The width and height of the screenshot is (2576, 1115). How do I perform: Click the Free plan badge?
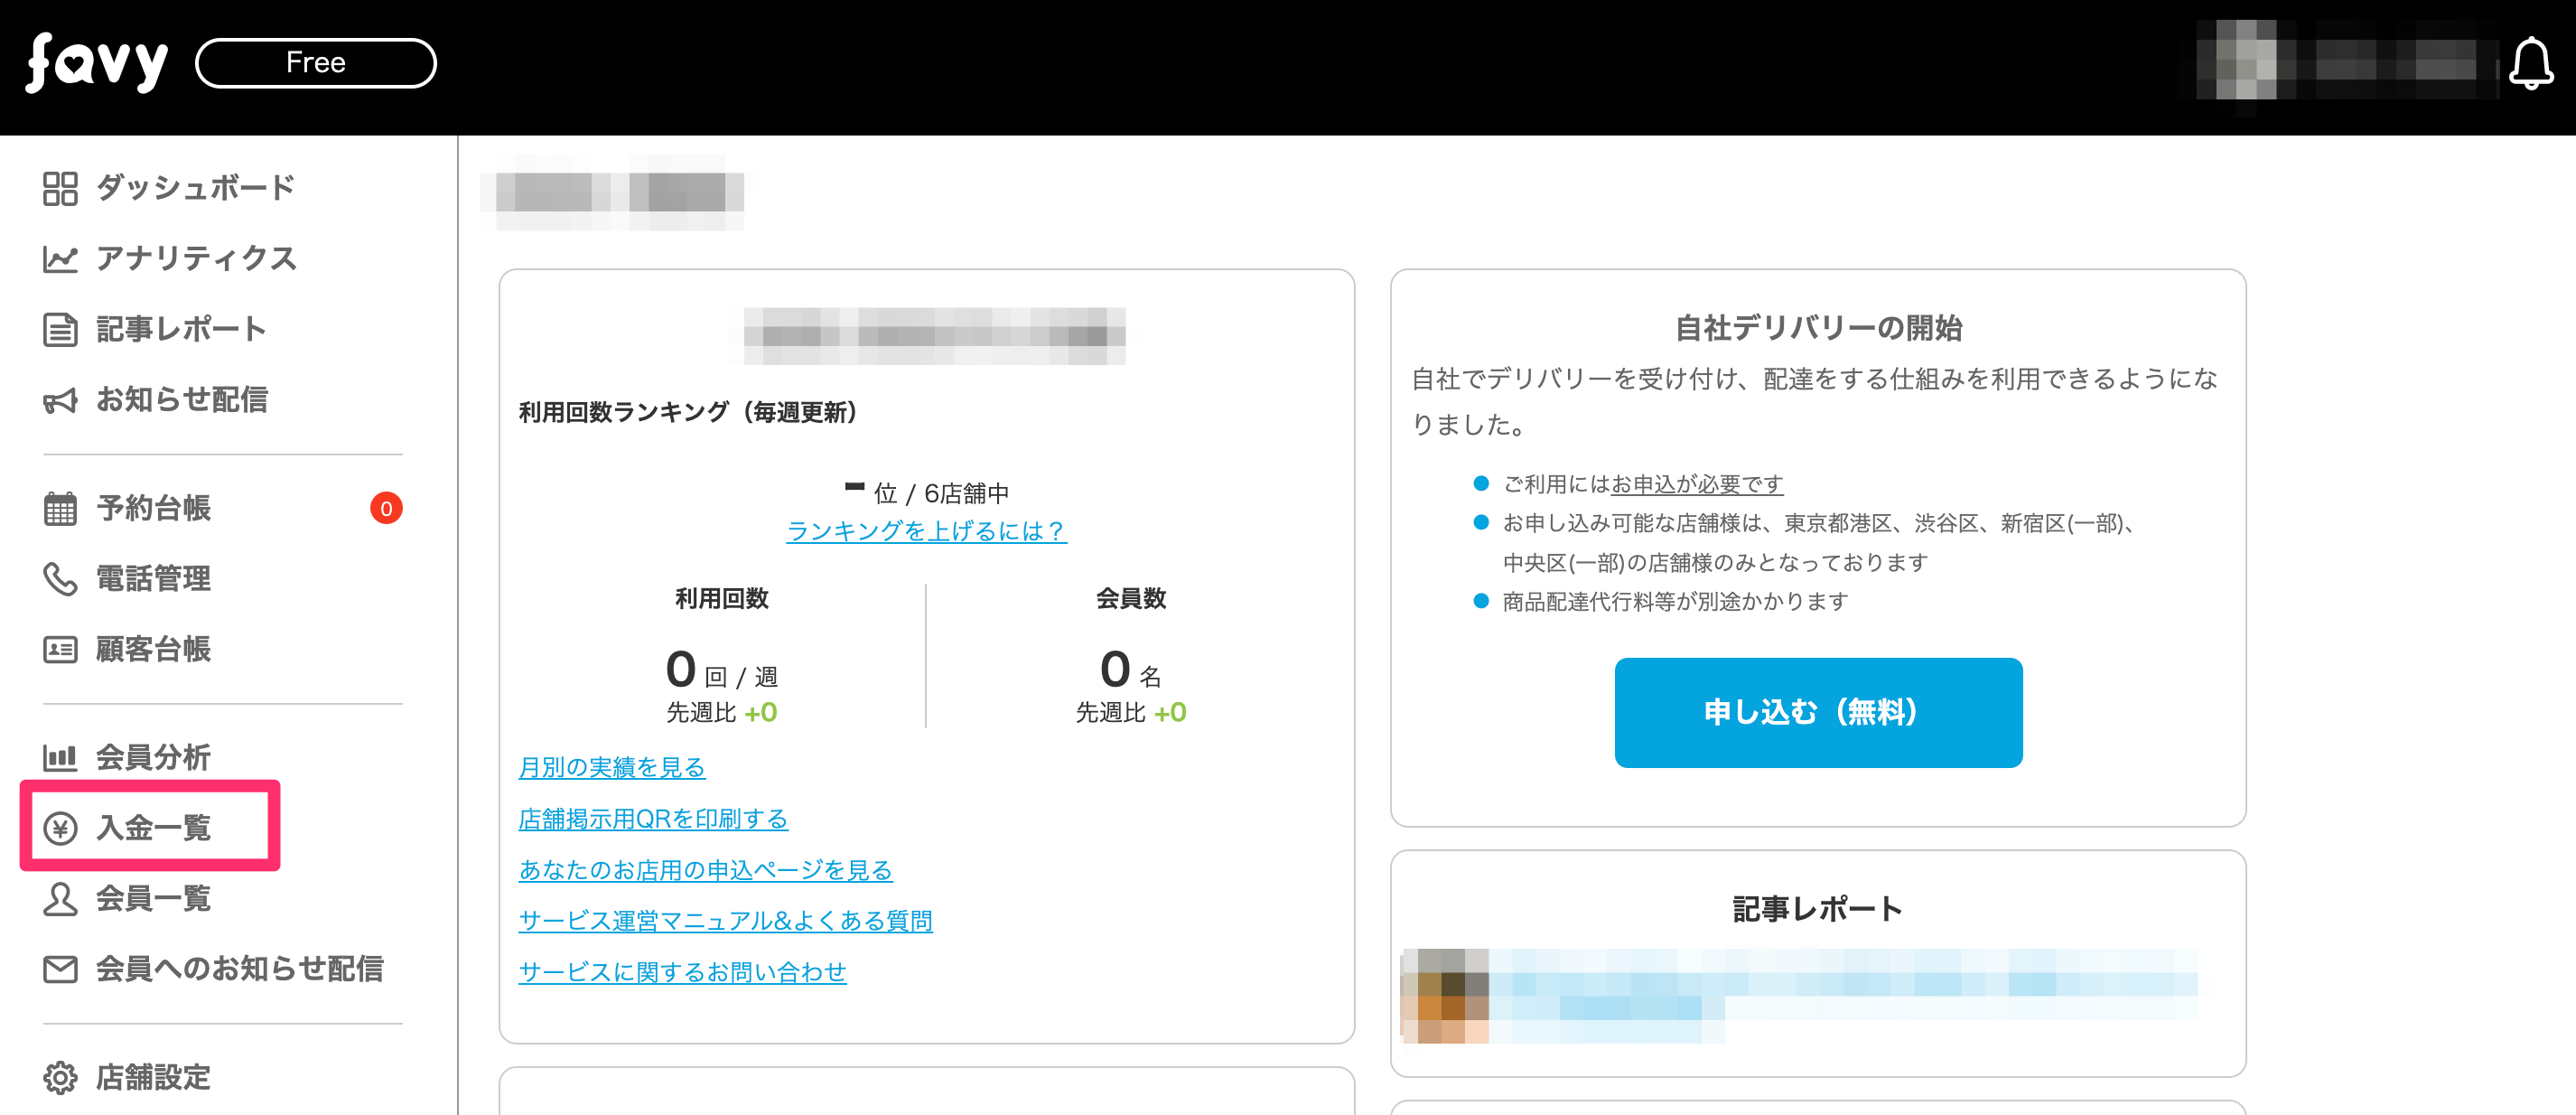tap(315, 63)
